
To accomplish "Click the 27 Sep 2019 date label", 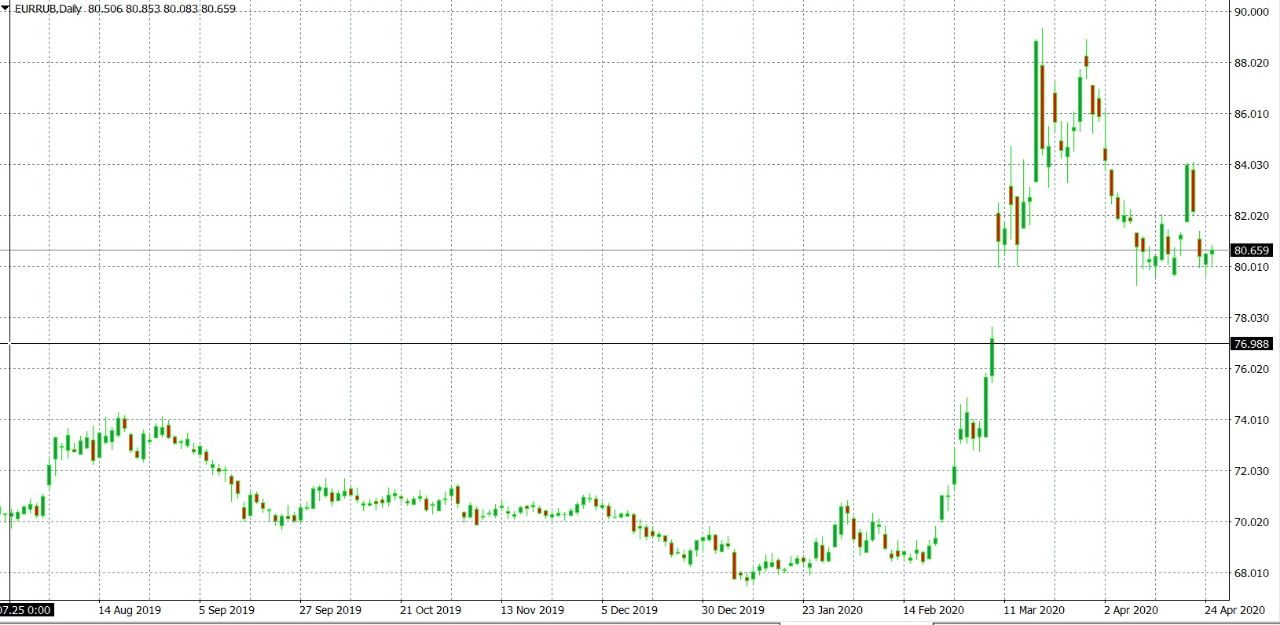I will click(x=330, y=609).
